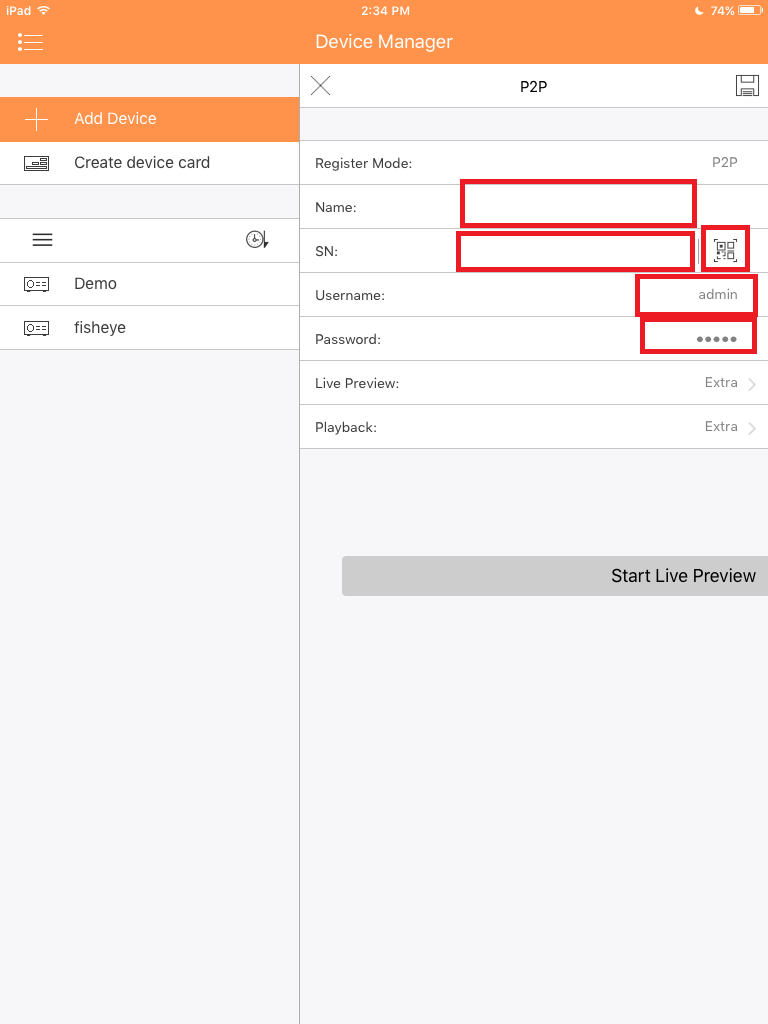
Task: Close the P2P panel with X
Action: point(320,86)
